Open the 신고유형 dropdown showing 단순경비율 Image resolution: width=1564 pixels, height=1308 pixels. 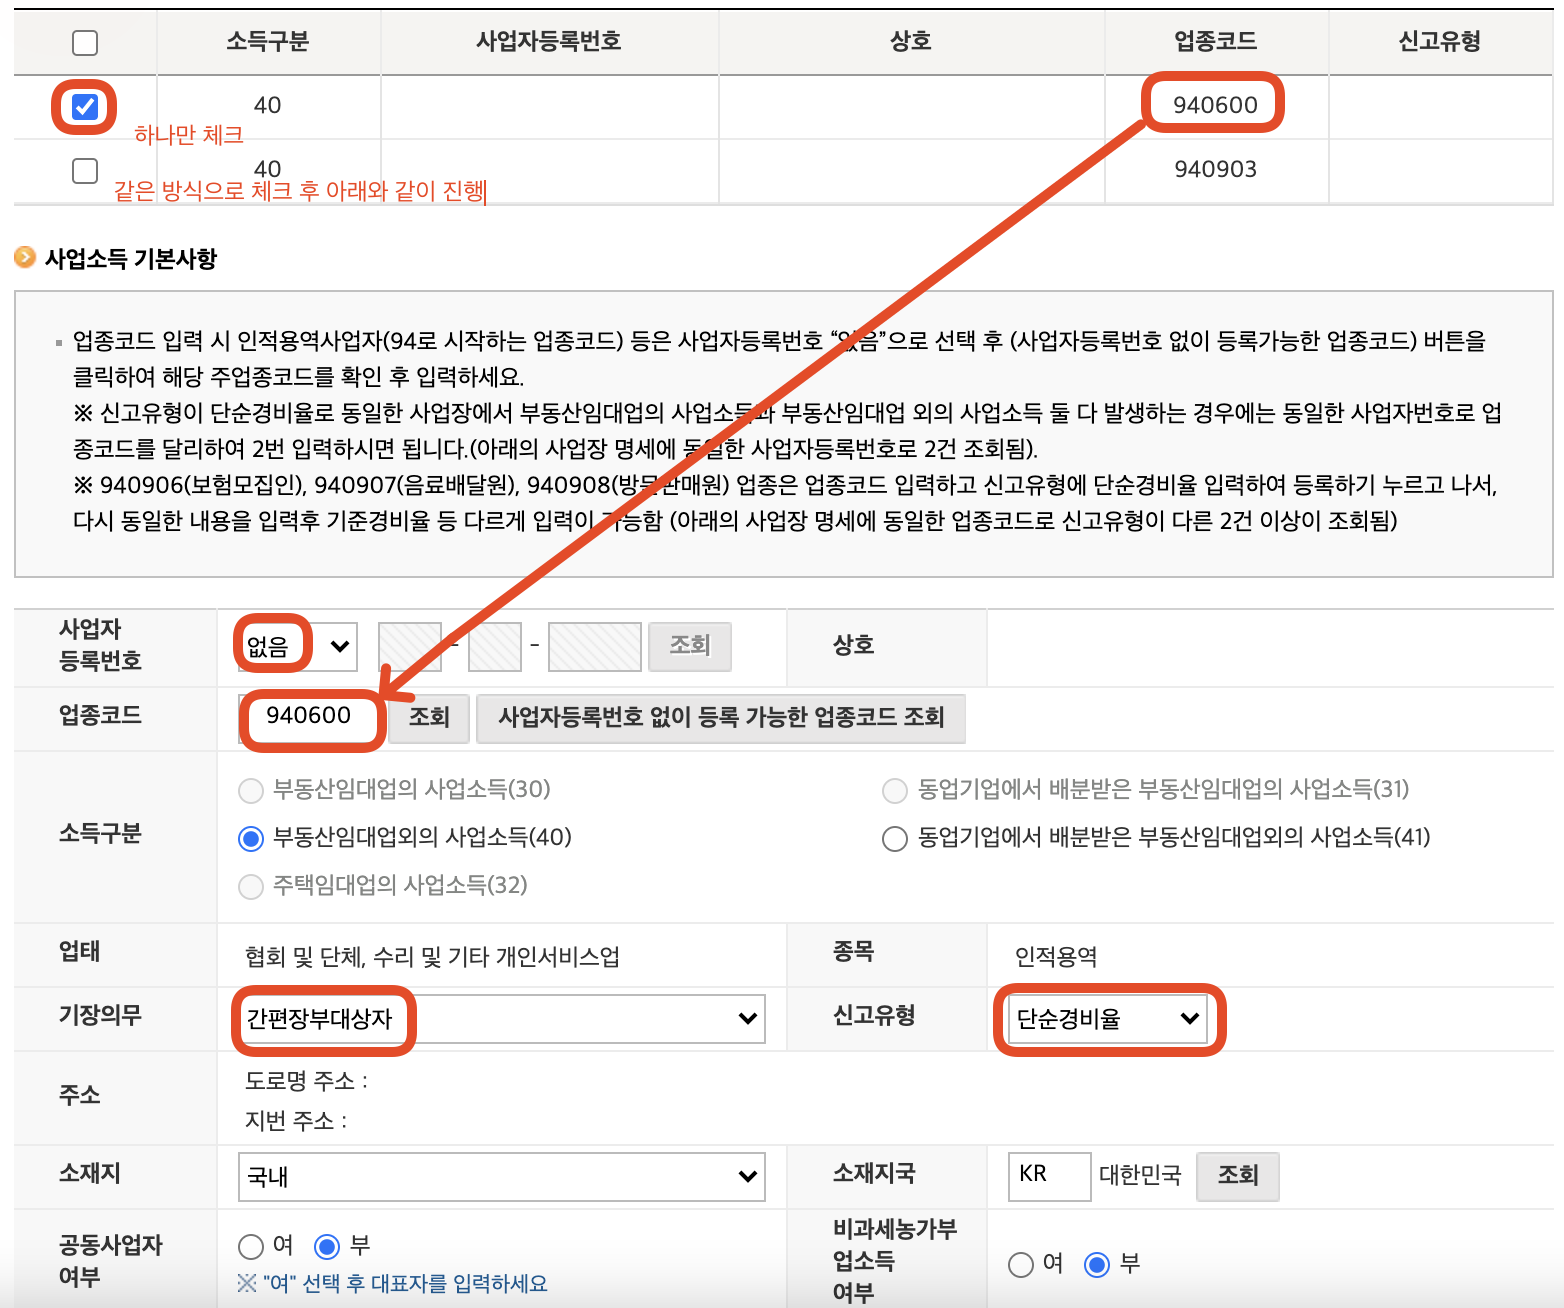[1107, 1019]
